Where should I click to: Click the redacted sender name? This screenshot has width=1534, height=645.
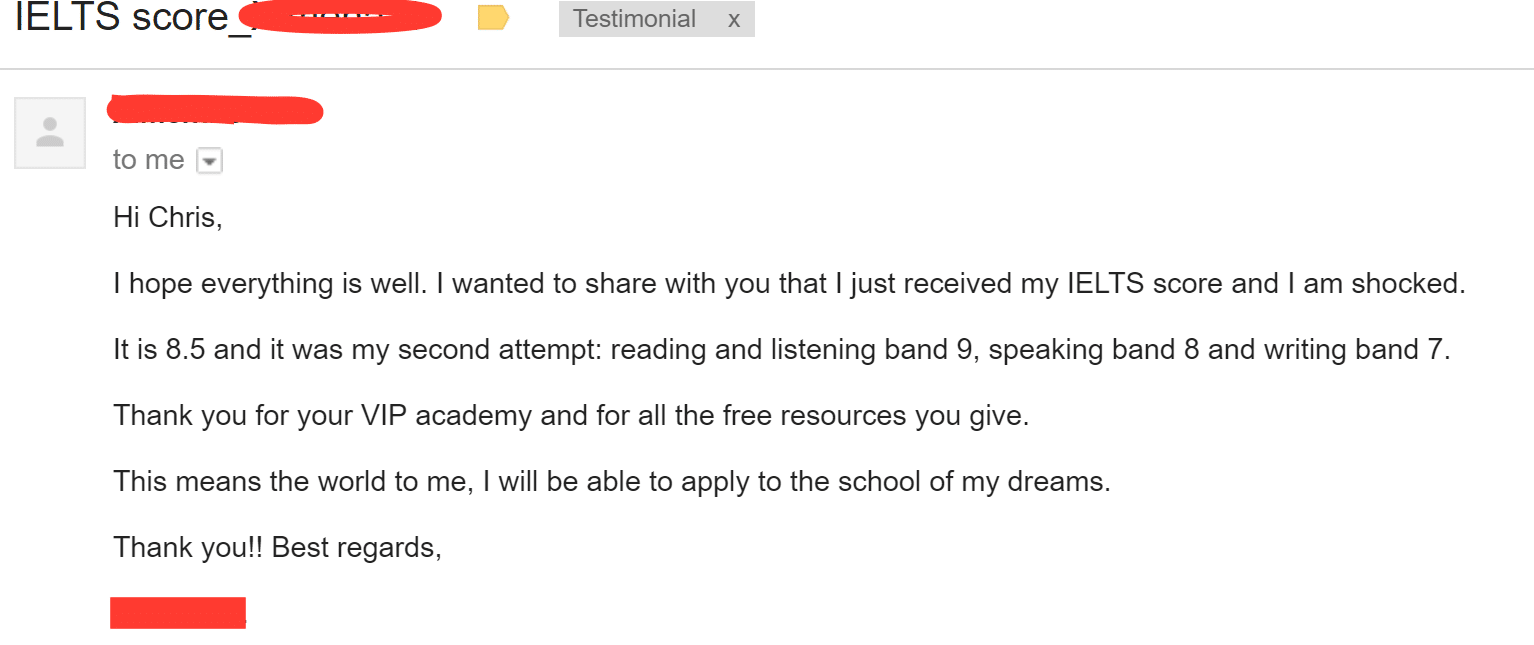point(215,110)
